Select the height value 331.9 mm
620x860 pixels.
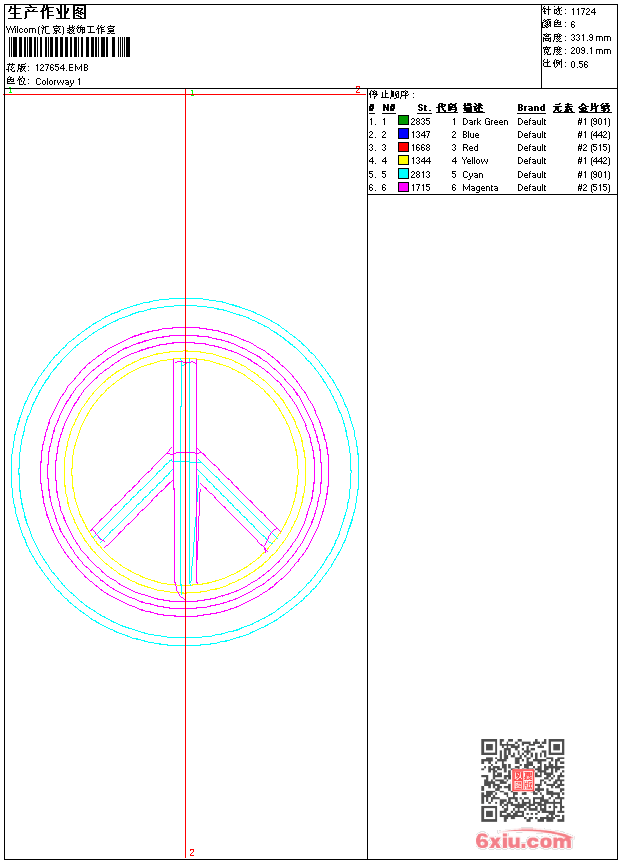591,38
